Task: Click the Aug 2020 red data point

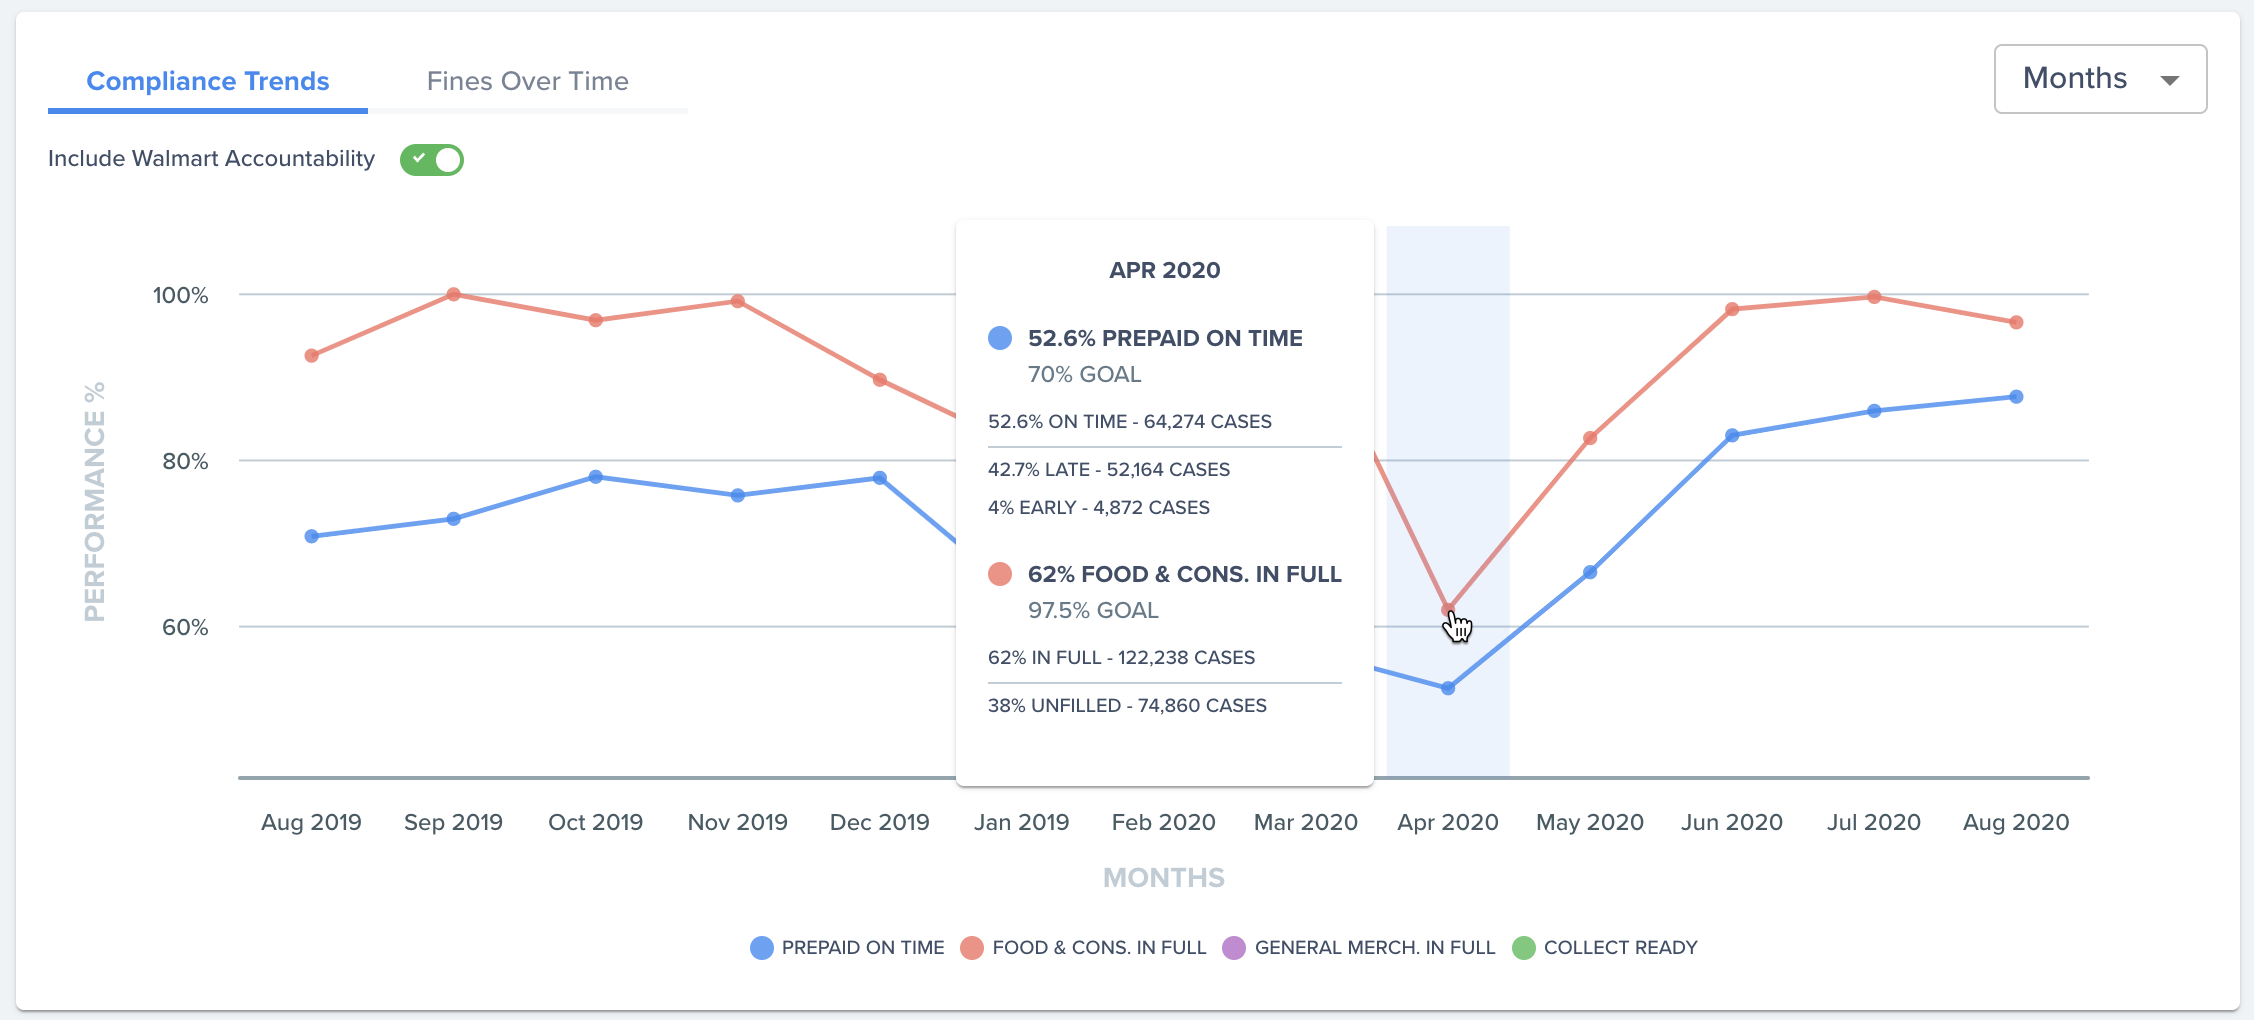Action: [x=2016, y=322]
